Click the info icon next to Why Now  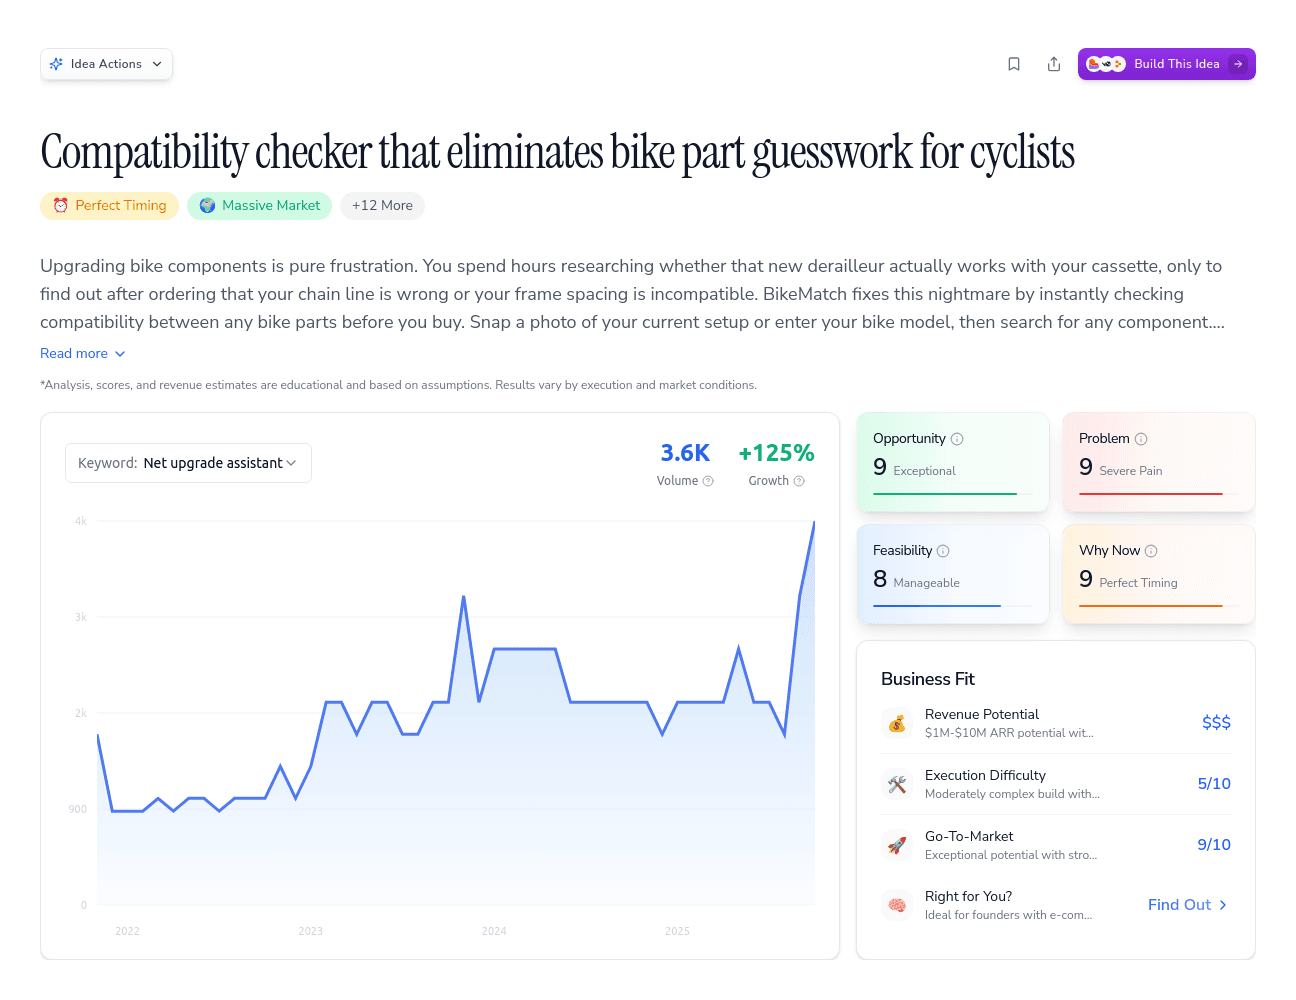[x=1150, y=550]
